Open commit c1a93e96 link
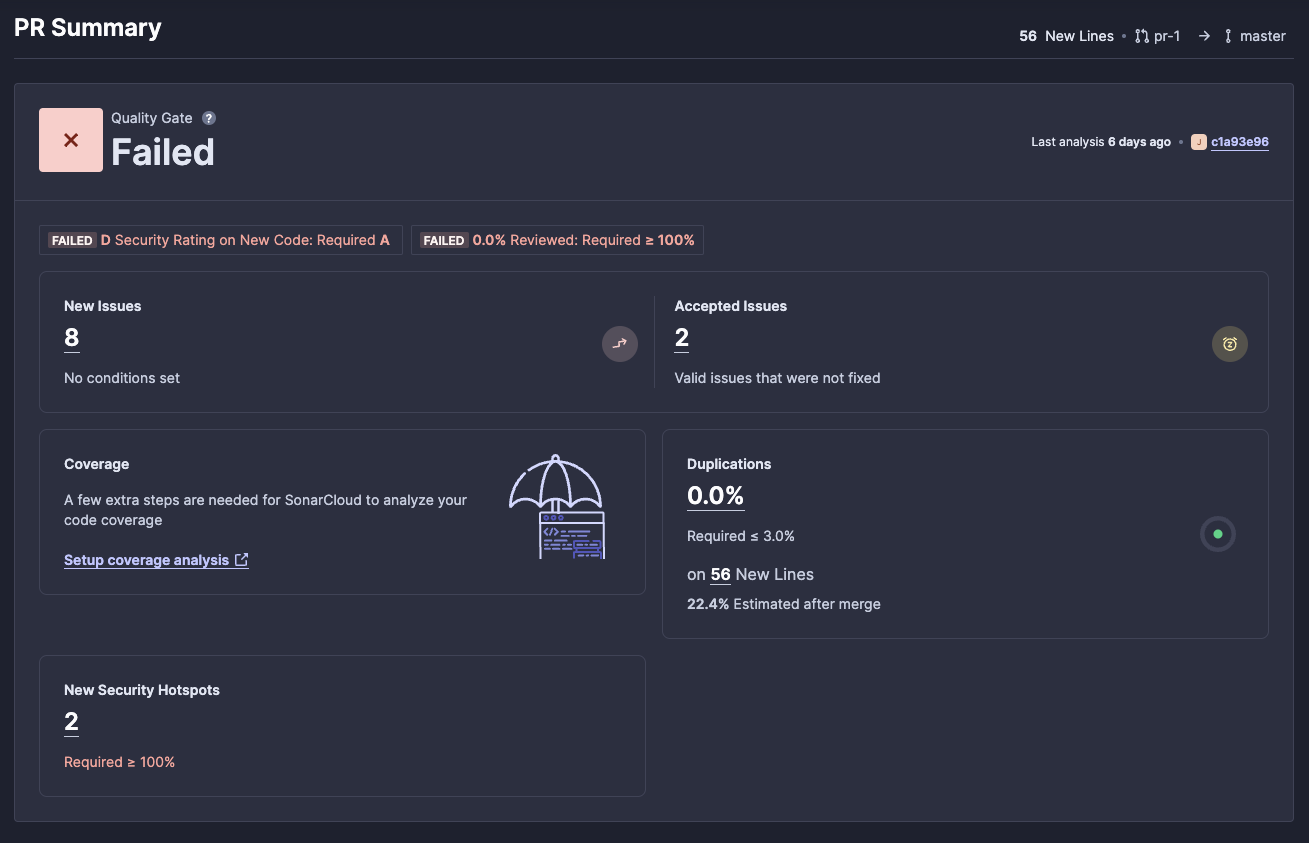 click(1240, 142)
